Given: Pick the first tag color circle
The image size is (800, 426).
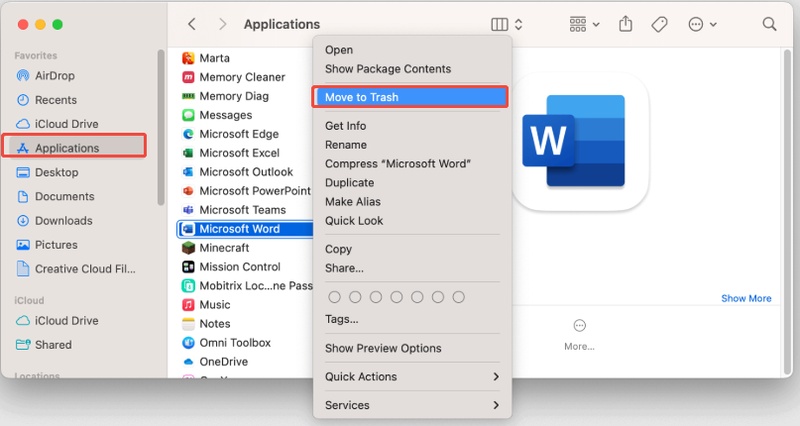Looking at the screenshot, I should (x=335, y=297).
